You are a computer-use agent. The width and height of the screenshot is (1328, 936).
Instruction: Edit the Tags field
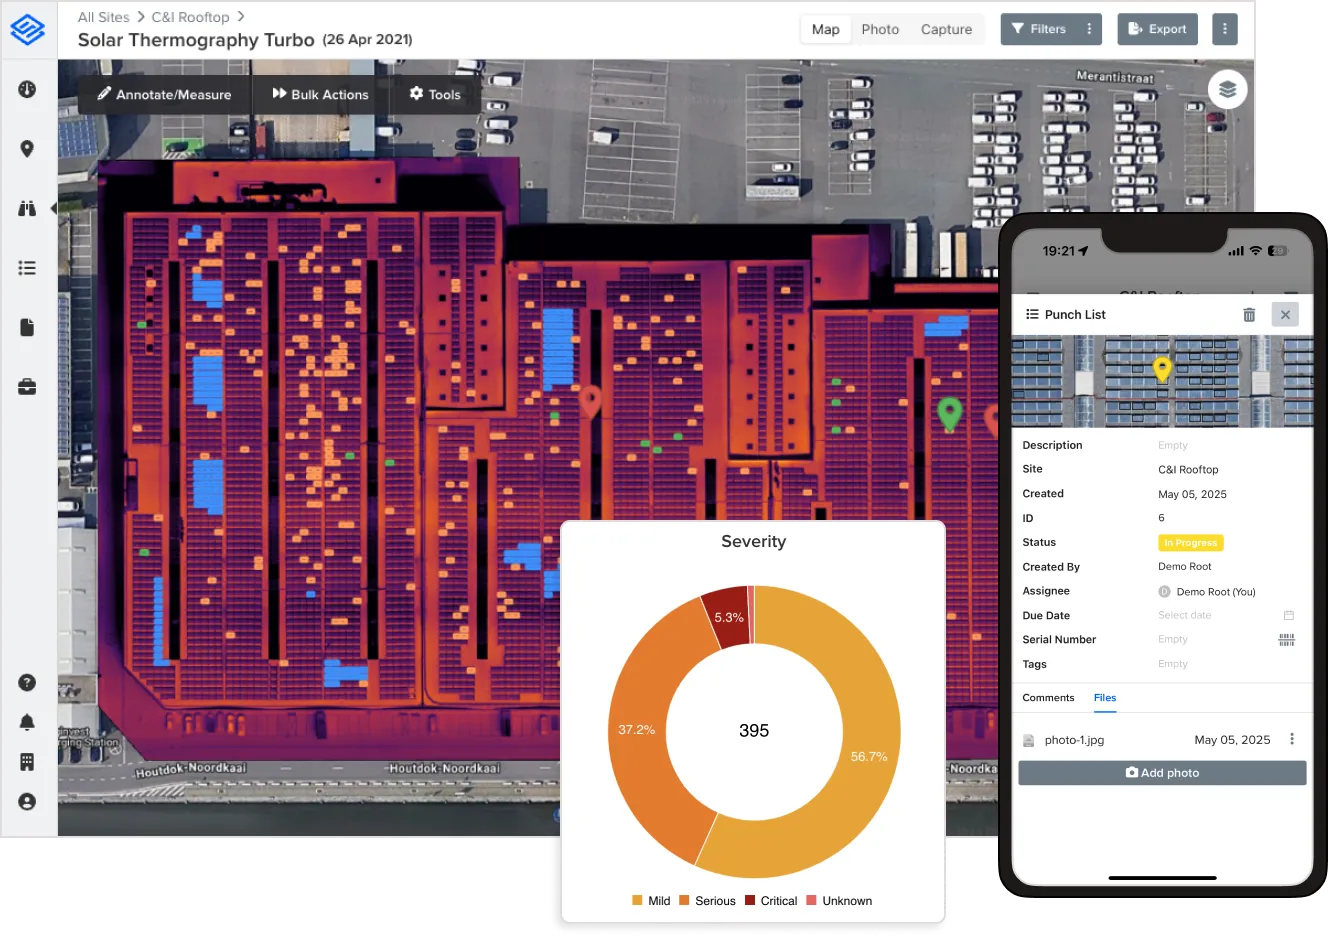[1173, 664]
